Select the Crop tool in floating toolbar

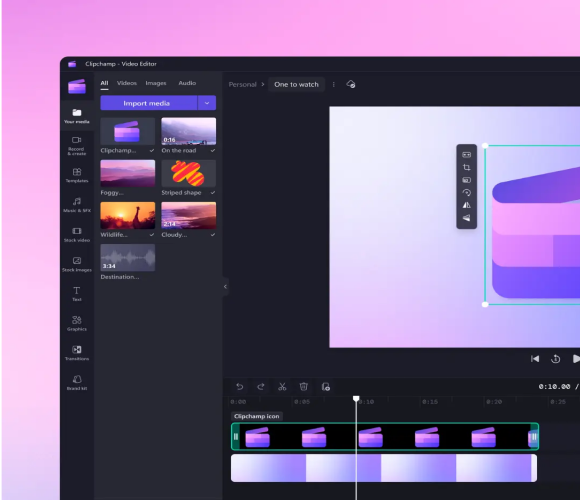[466, 167]
